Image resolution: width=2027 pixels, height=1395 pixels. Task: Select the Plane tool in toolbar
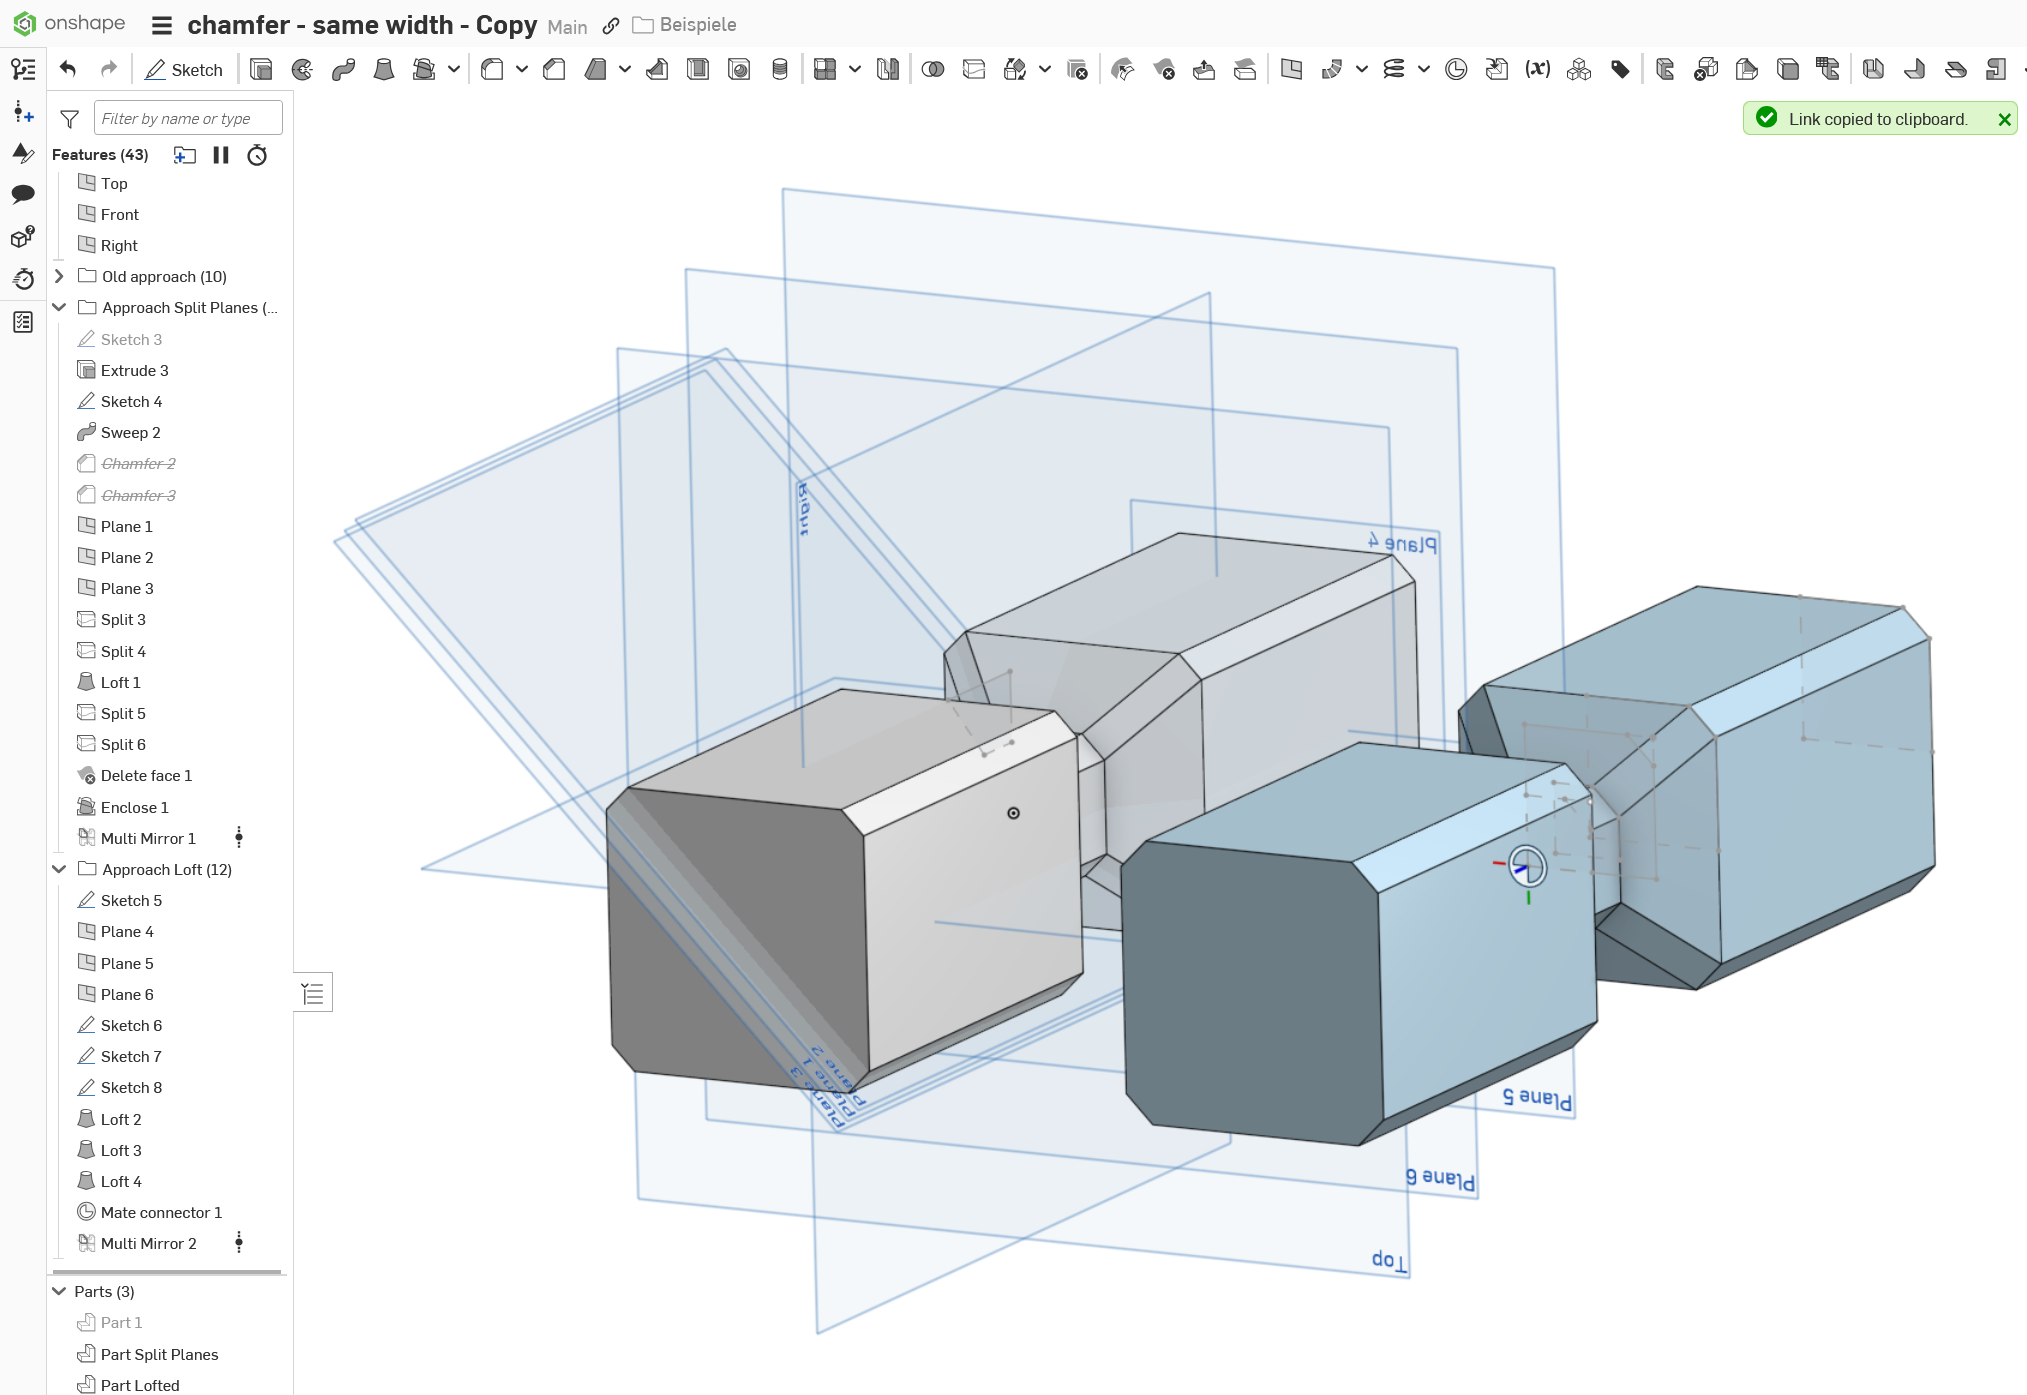tap(1291, 69)
